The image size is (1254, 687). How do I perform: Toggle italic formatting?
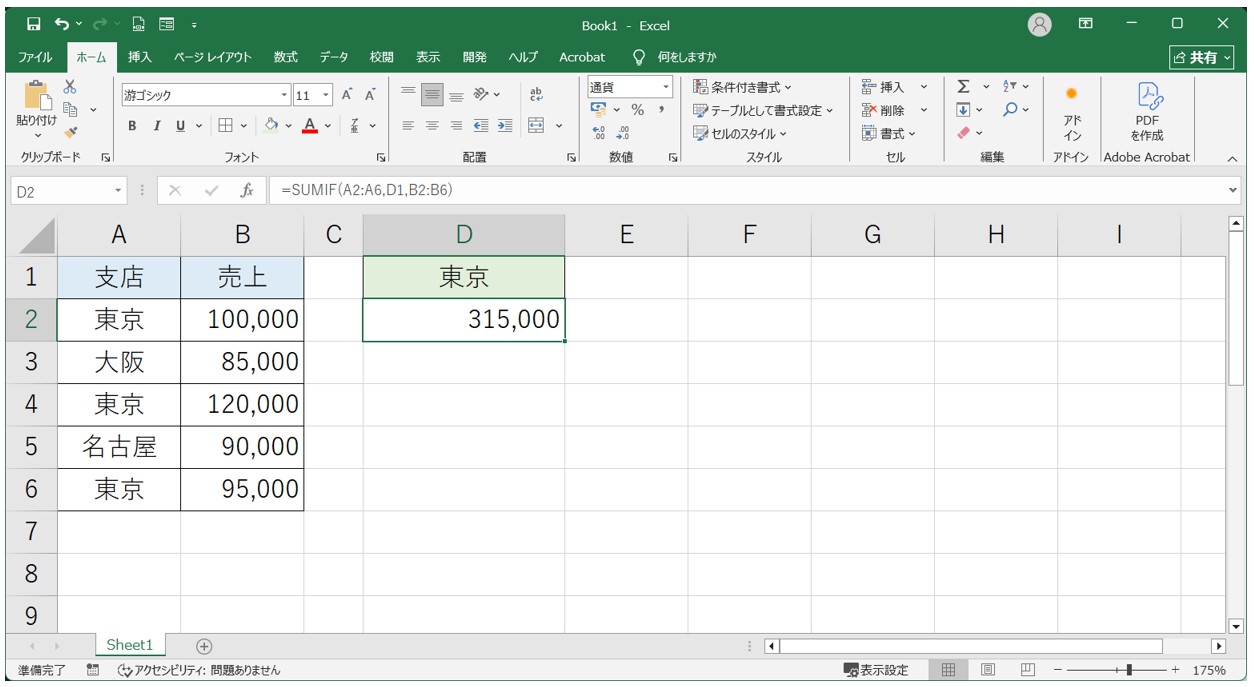coord(156,126)
